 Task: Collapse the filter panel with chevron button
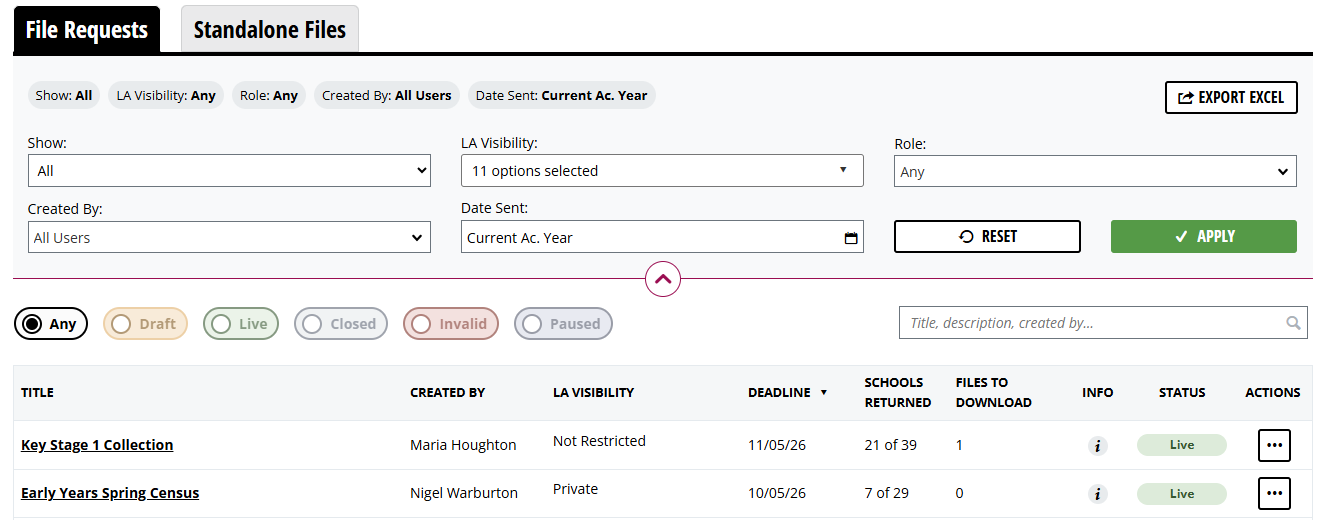[x=663, y=279]
